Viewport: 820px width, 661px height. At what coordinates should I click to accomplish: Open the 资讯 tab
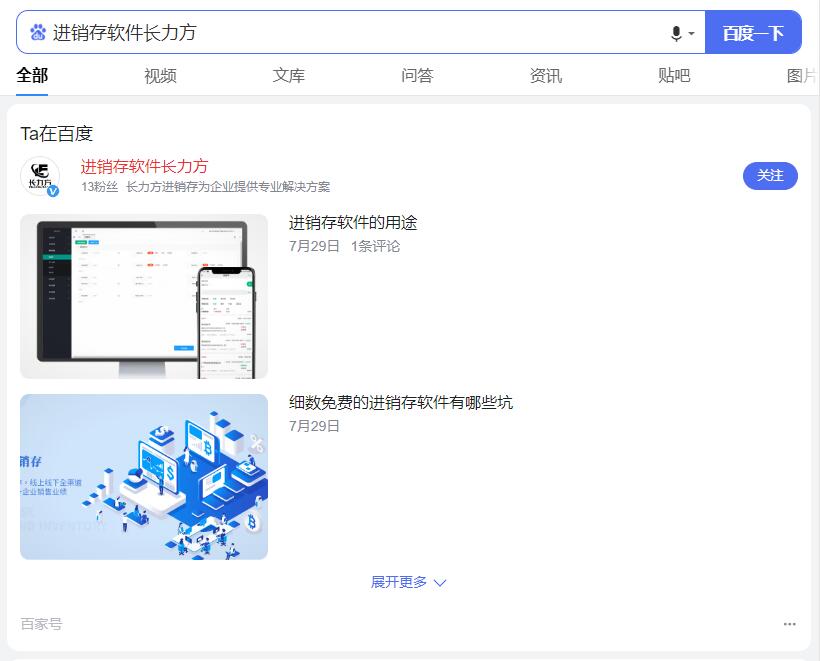pos(545,76)
